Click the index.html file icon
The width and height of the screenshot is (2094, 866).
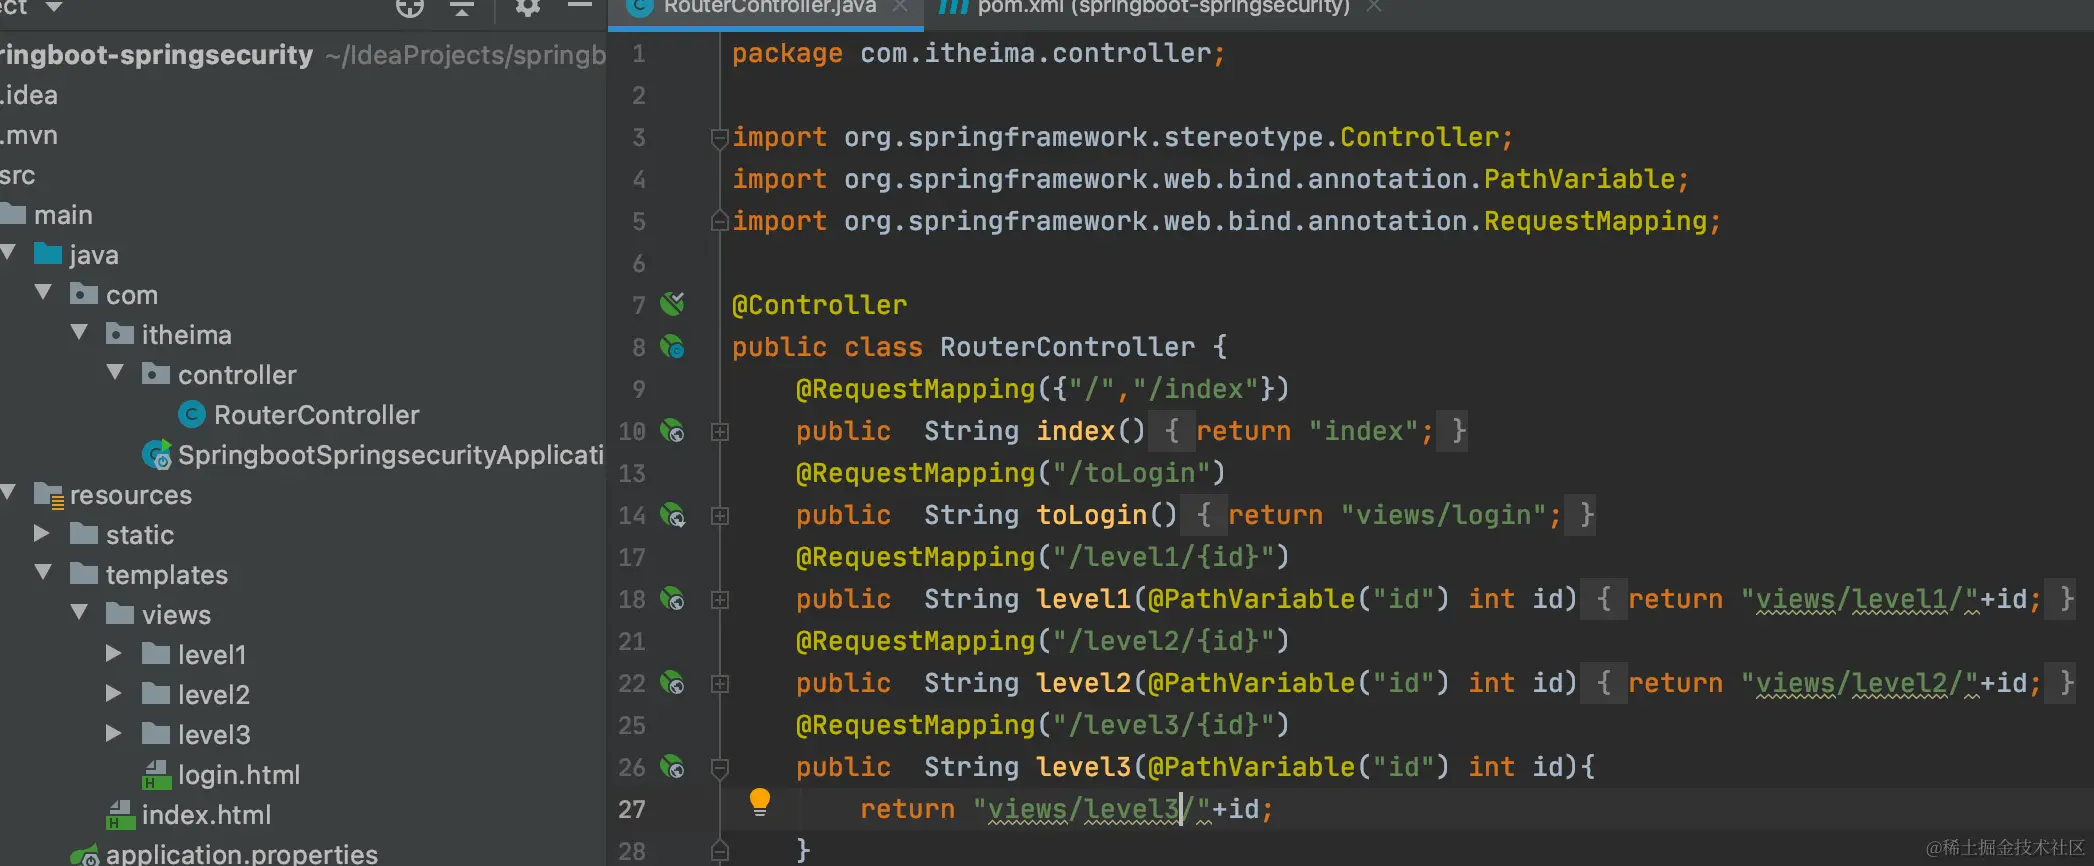click(121, 814)
